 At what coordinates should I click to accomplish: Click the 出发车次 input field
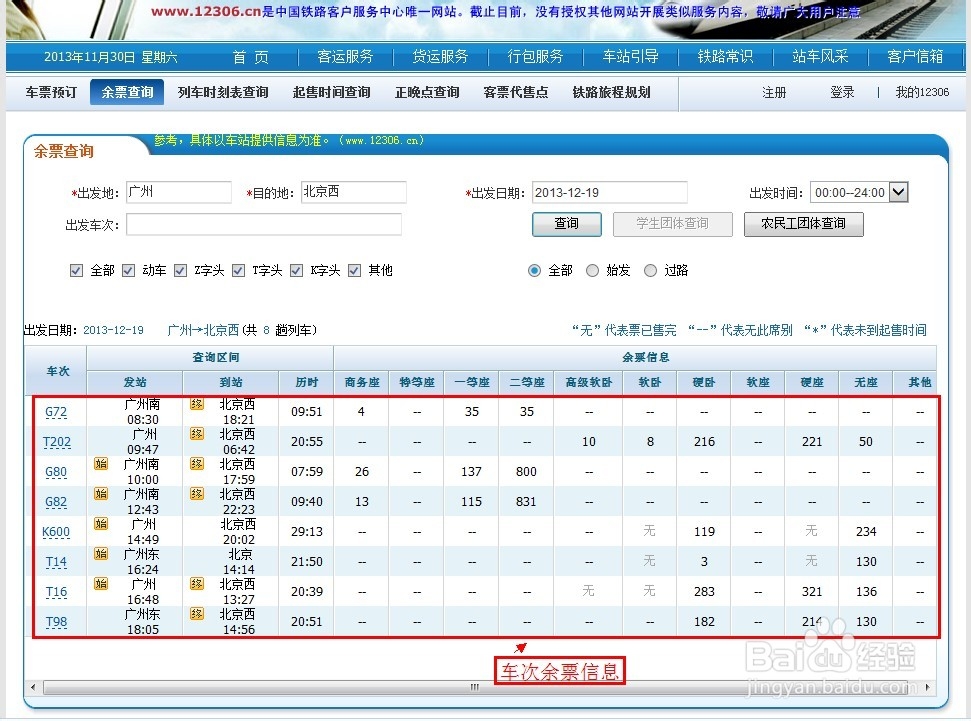click(x=264, y=224)
